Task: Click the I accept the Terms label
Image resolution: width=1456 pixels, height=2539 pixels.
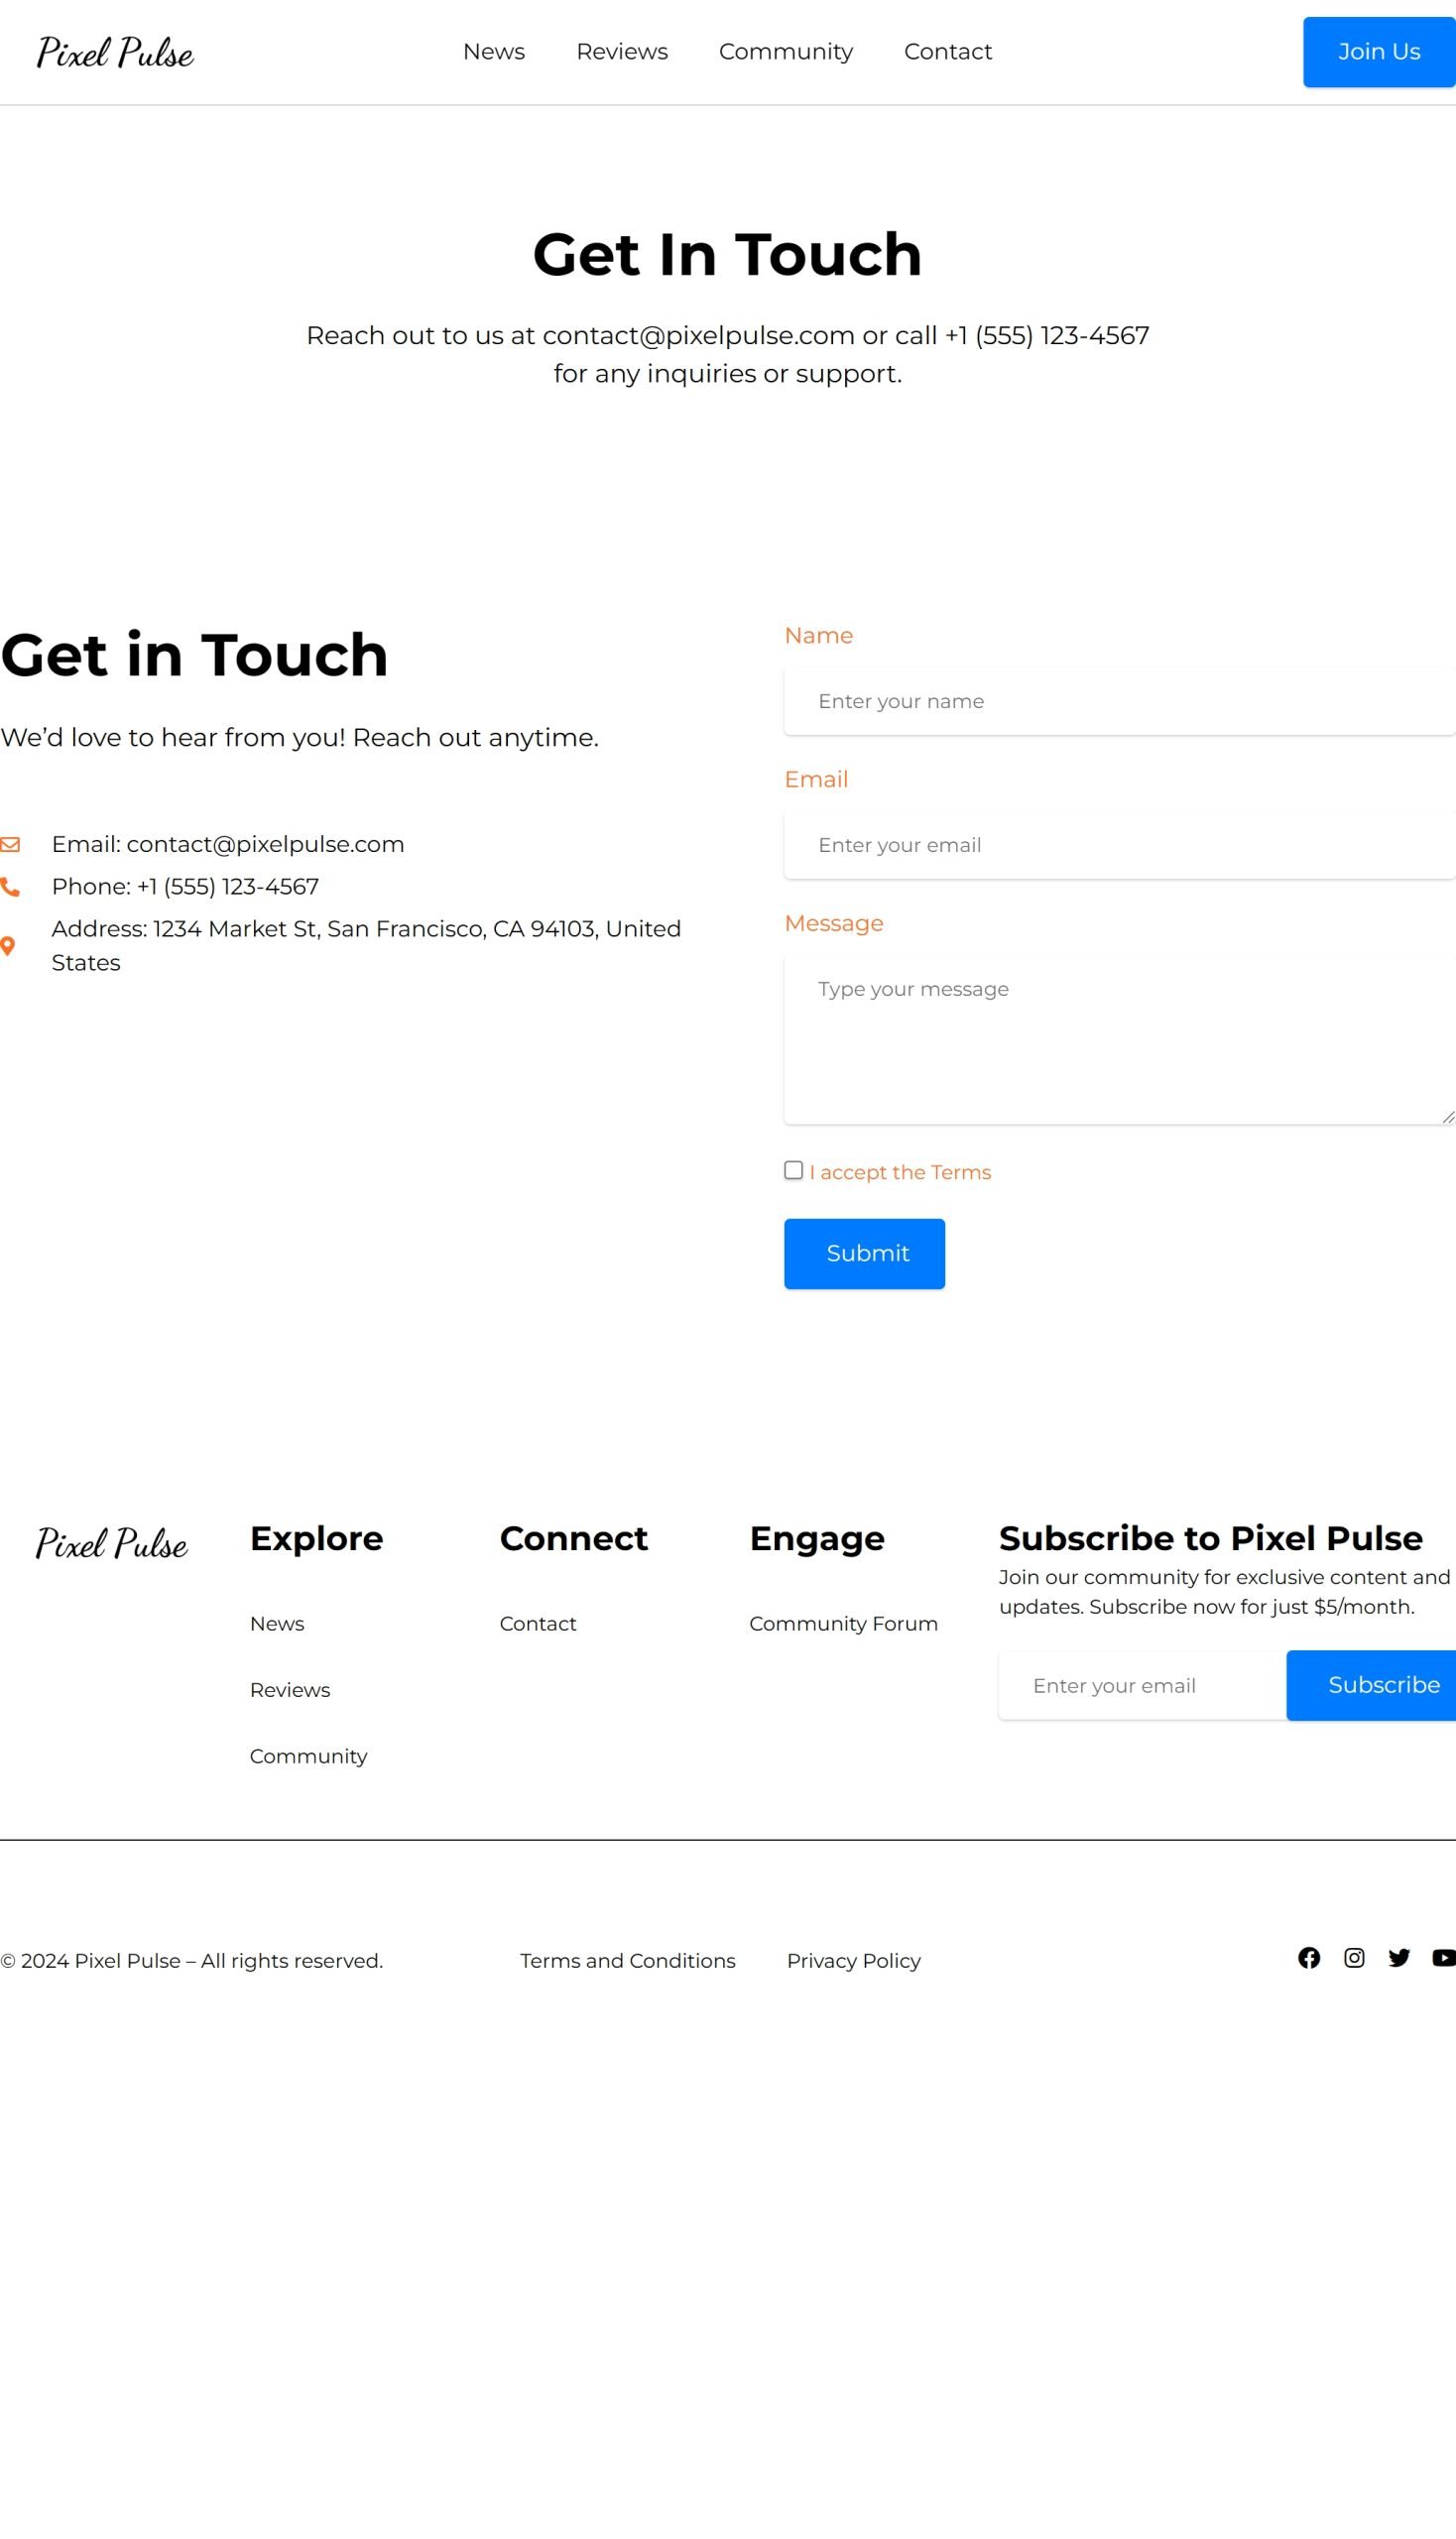Action: (900, 1172)
